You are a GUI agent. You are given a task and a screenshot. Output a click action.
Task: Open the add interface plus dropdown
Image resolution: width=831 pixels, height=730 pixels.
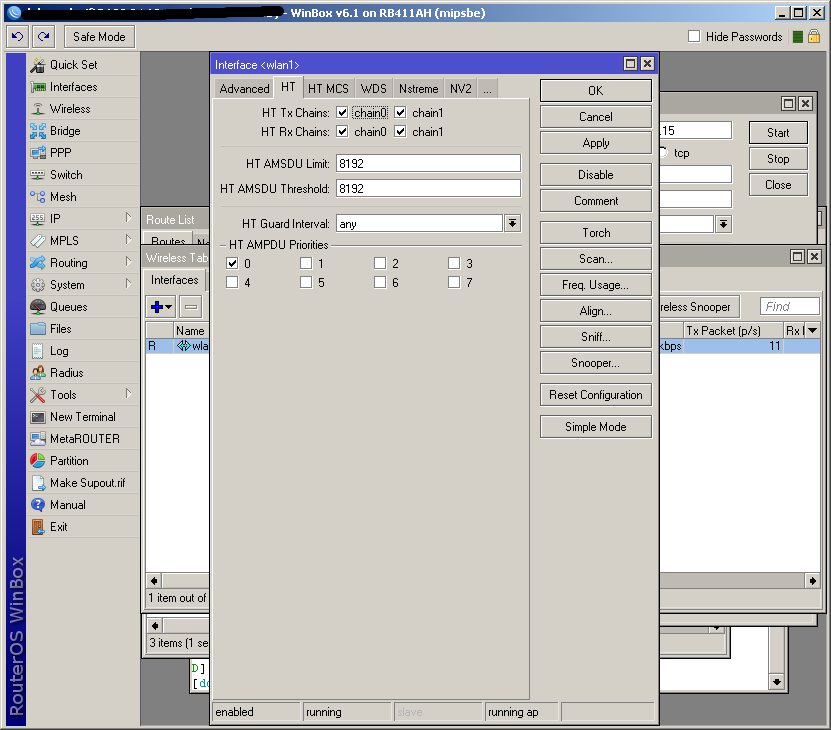tap(161, 306)
